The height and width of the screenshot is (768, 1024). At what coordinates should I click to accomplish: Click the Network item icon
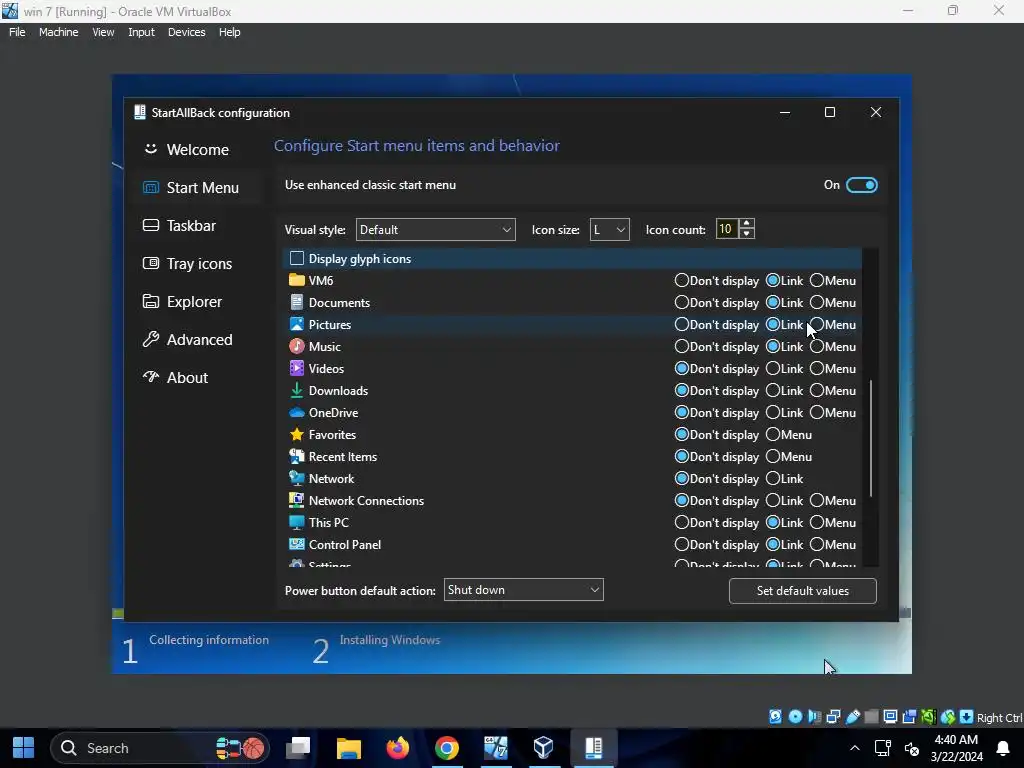click(x=296, y=478)
